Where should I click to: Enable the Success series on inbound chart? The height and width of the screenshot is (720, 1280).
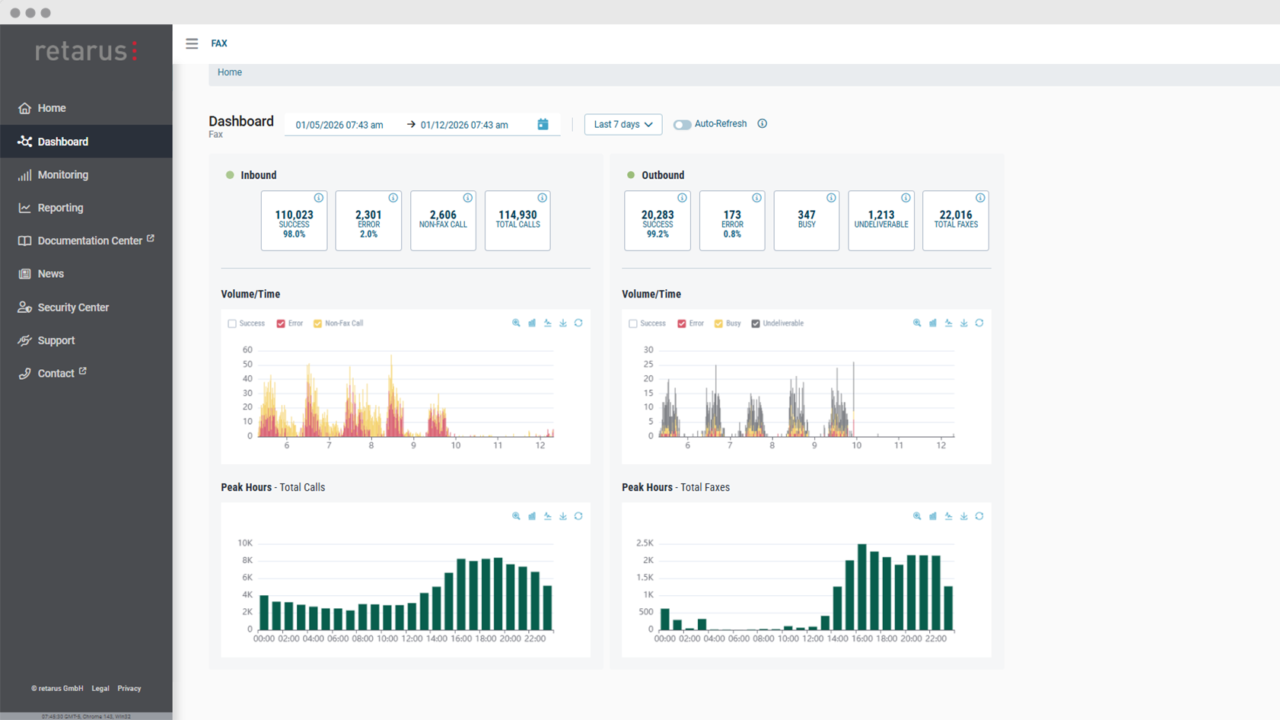pyautogui.click(x=232, y=323)
